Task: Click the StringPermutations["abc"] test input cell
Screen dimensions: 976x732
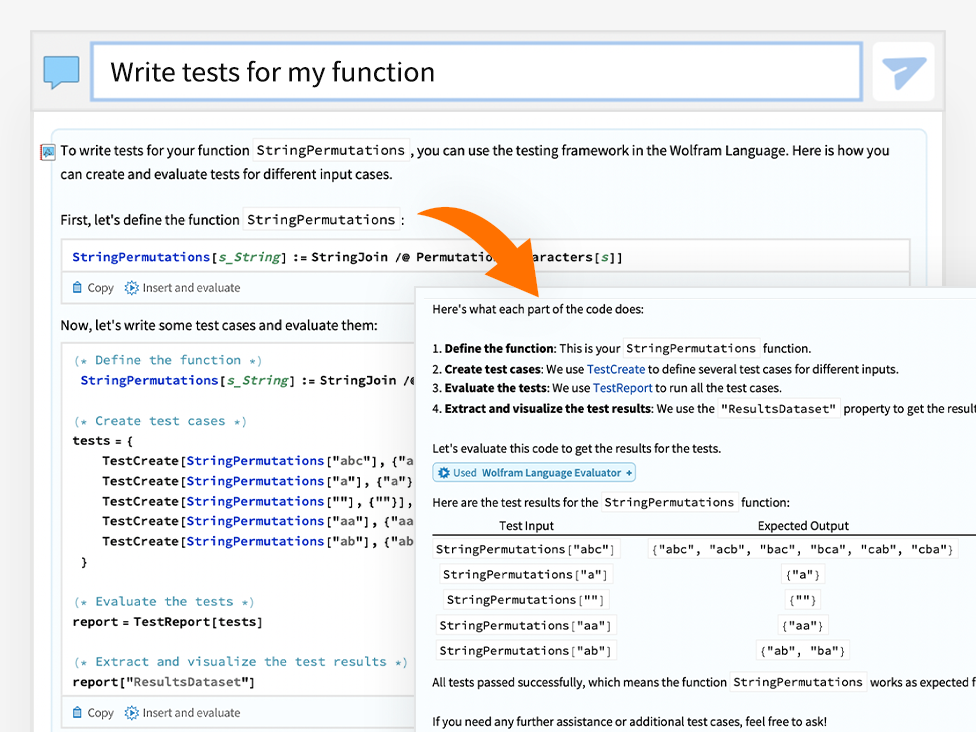Action: coord(526,549)
